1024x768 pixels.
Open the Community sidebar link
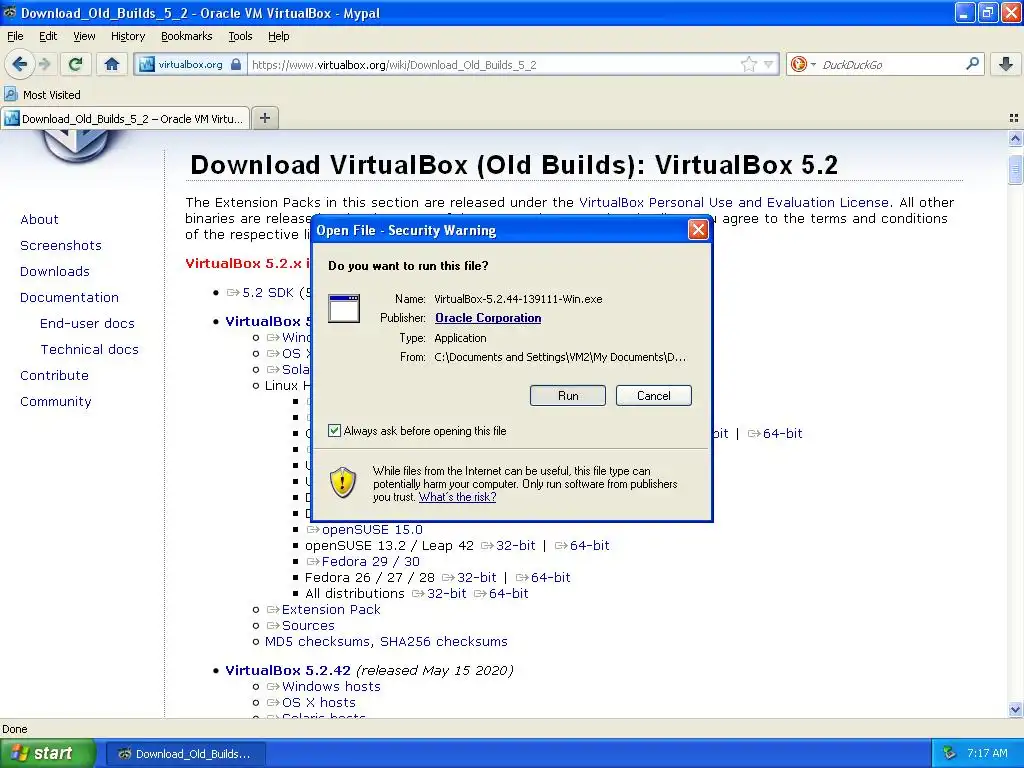[x=56, y=402]
